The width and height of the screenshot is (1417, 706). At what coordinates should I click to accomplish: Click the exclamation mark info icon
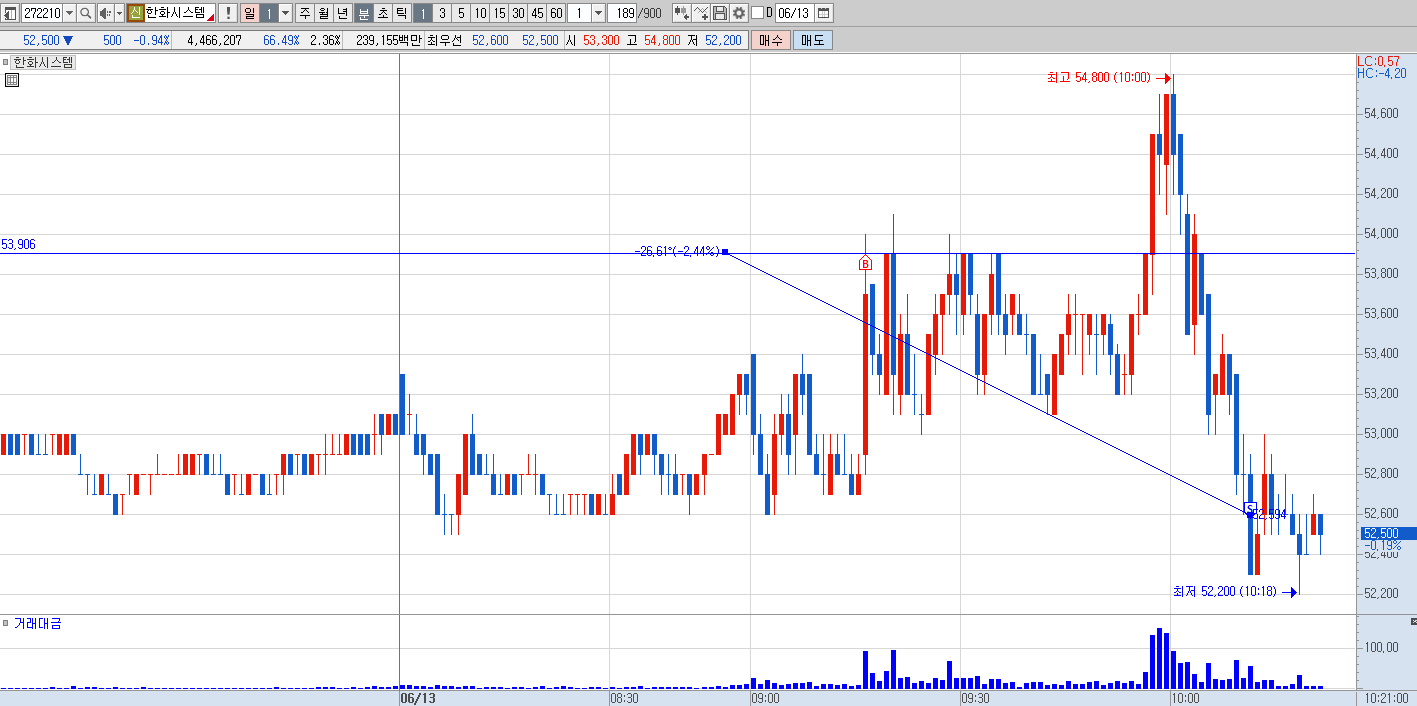[227, 13]
